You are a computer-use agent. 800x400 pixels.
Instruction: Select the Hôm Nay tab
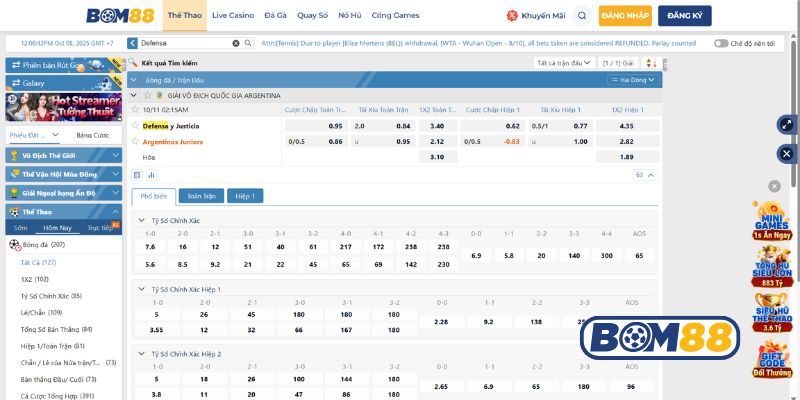58,228
